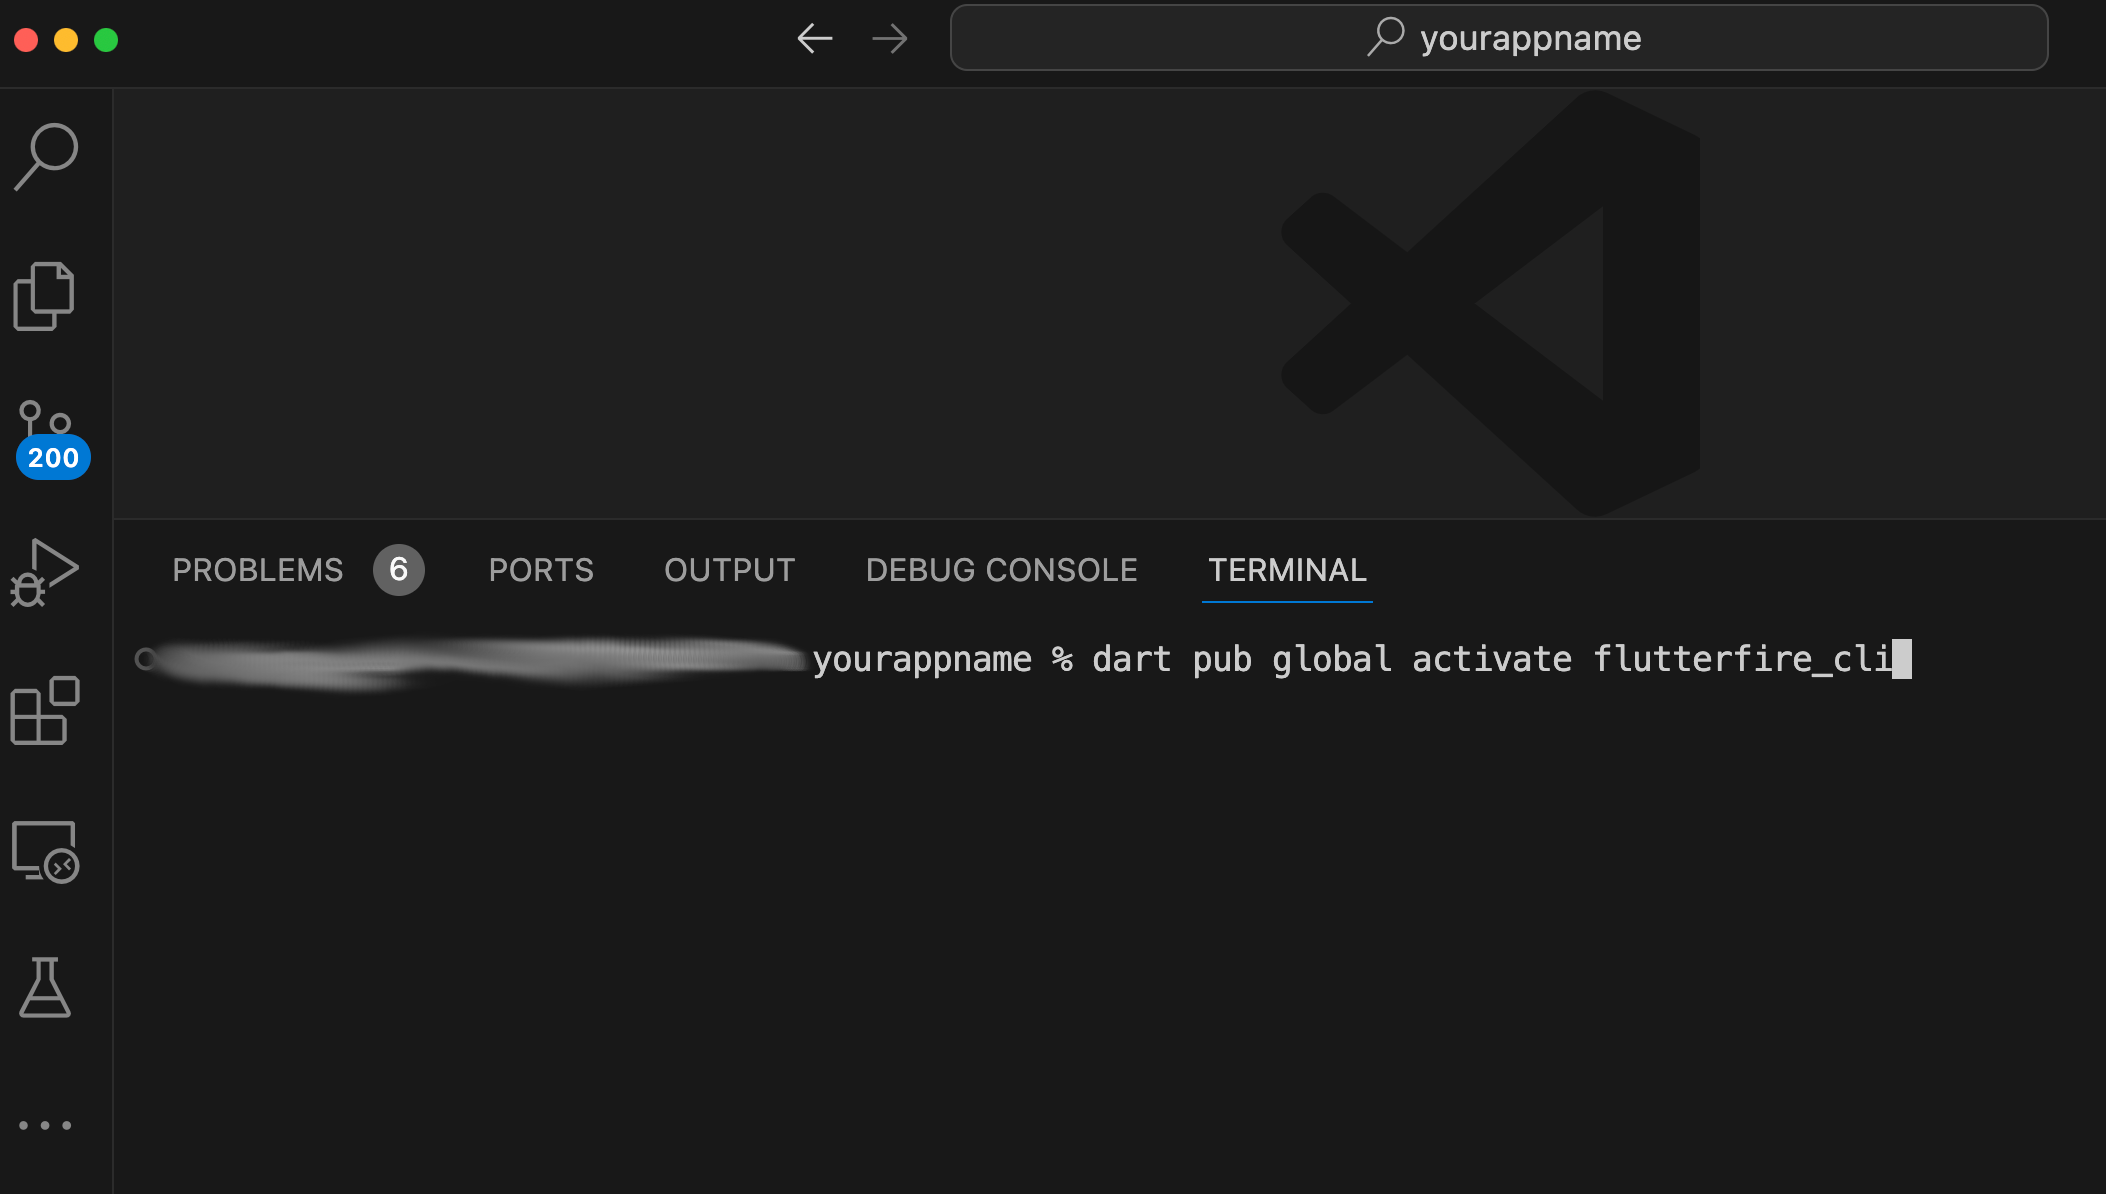Click the terminal prompt circle marker

[146, 659]
